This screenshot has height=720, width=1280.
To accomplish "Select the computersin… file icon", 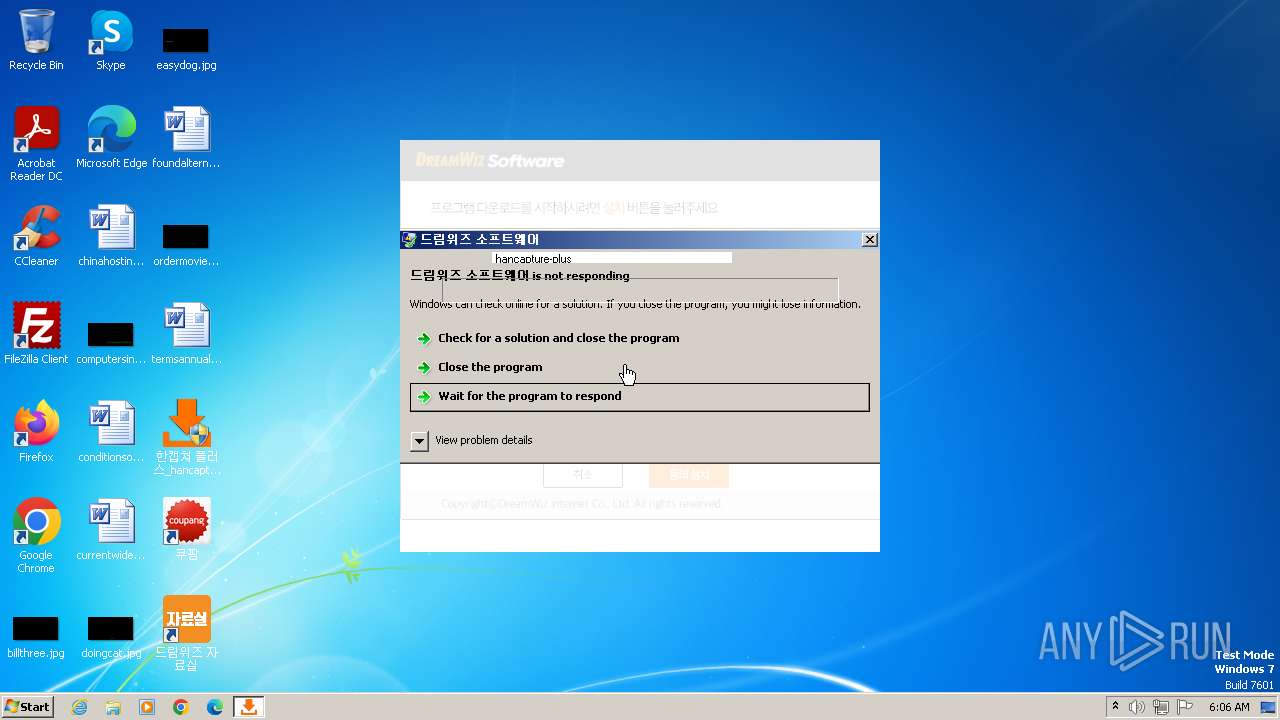I will pyautogui.click(x=111, y=341).
